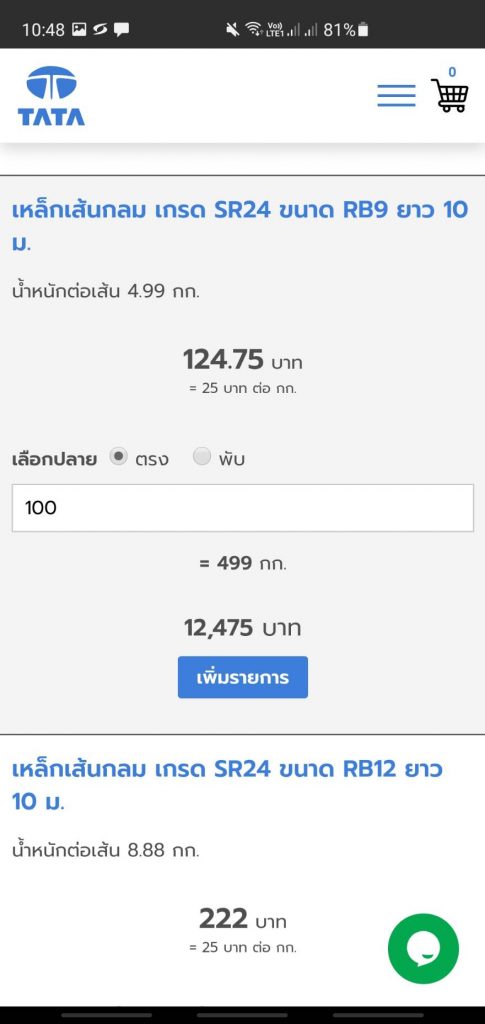485x1024 pixels.
Task: Tap the clock time in status bar
Action: point(43,29)
